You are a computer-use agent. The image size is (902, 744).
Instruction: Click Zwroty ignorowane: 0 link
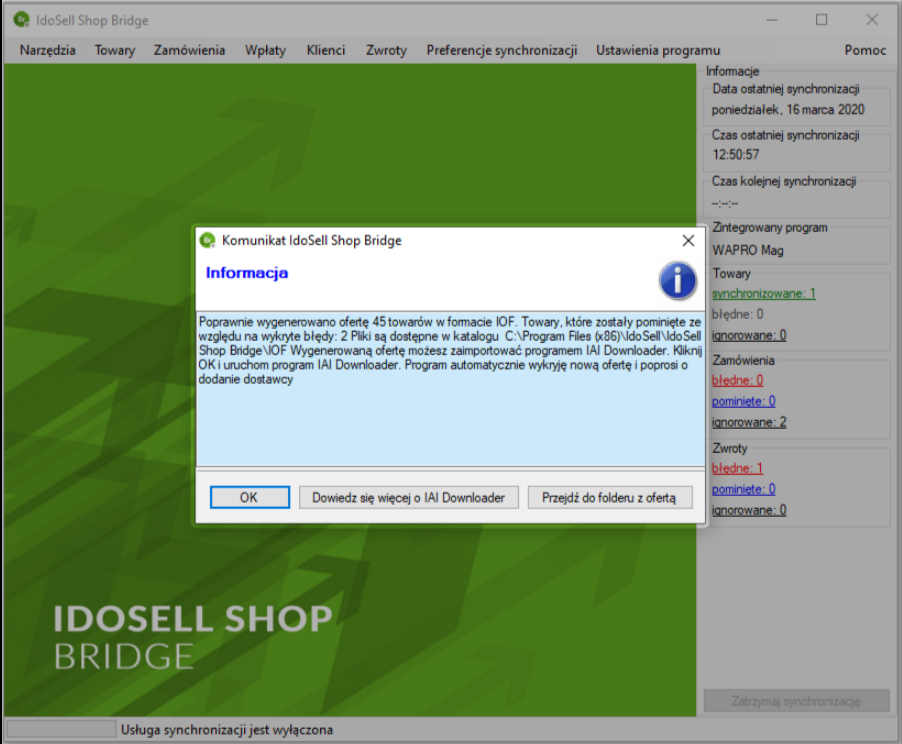coord(749,510)
